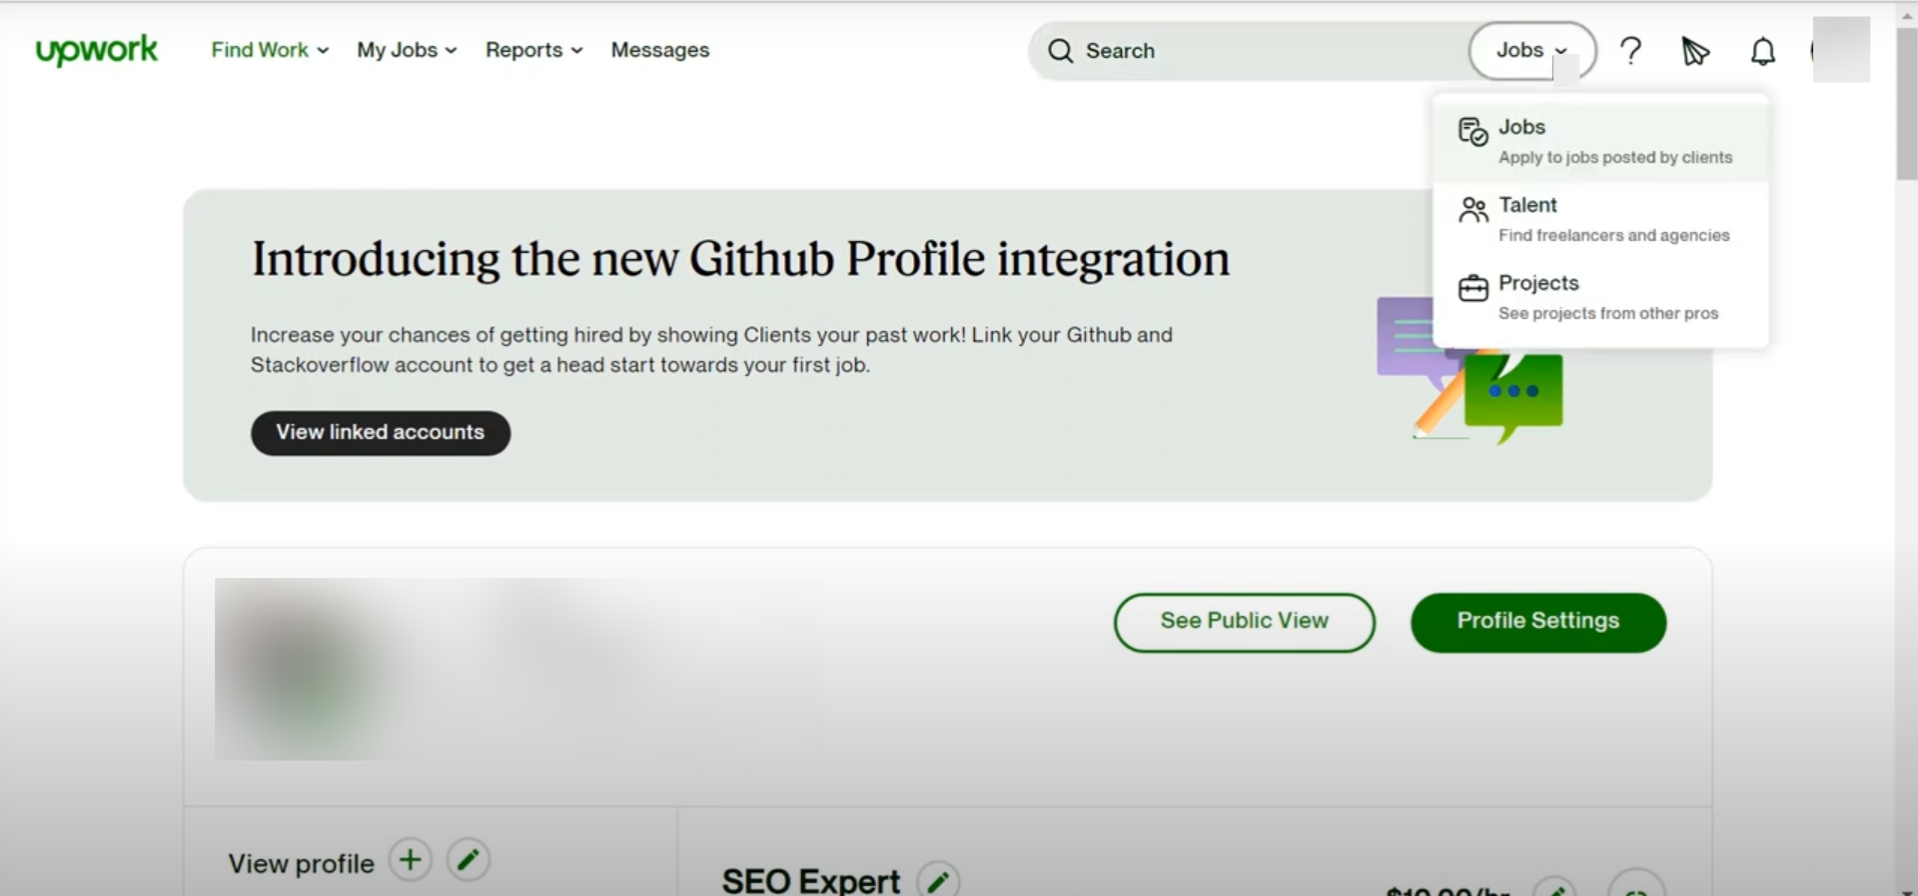
Task: Click the search magnifier icon
Action: 1060,51
